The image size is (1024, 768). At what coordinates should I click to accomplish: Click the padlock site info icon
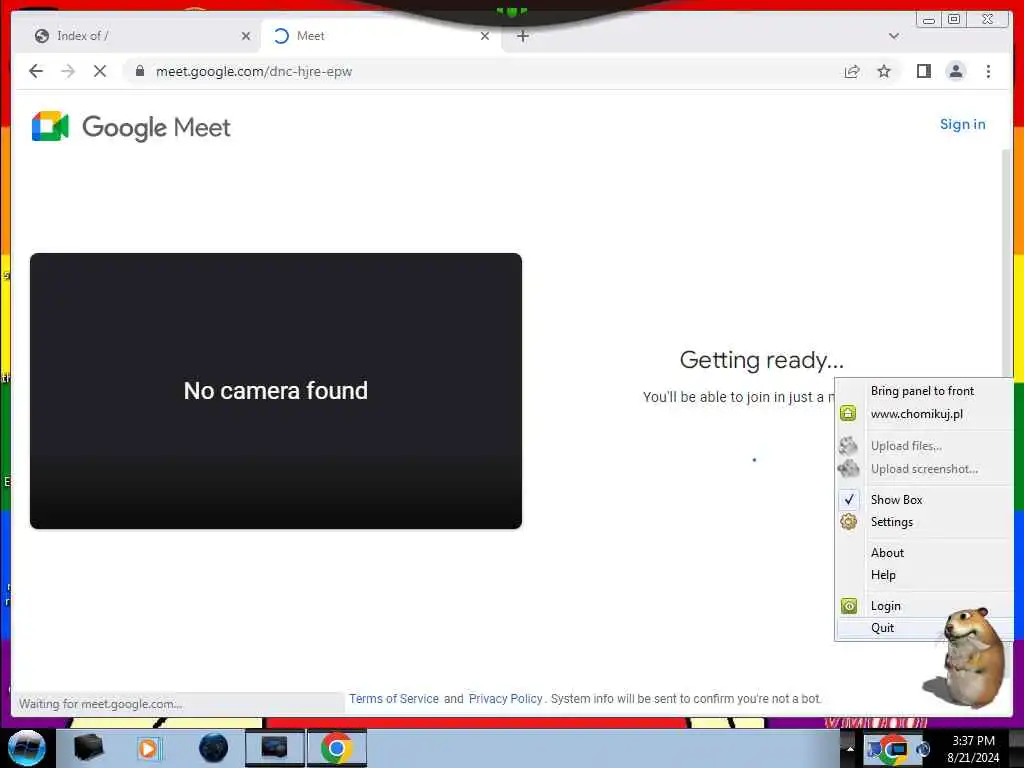coord(140,71)
